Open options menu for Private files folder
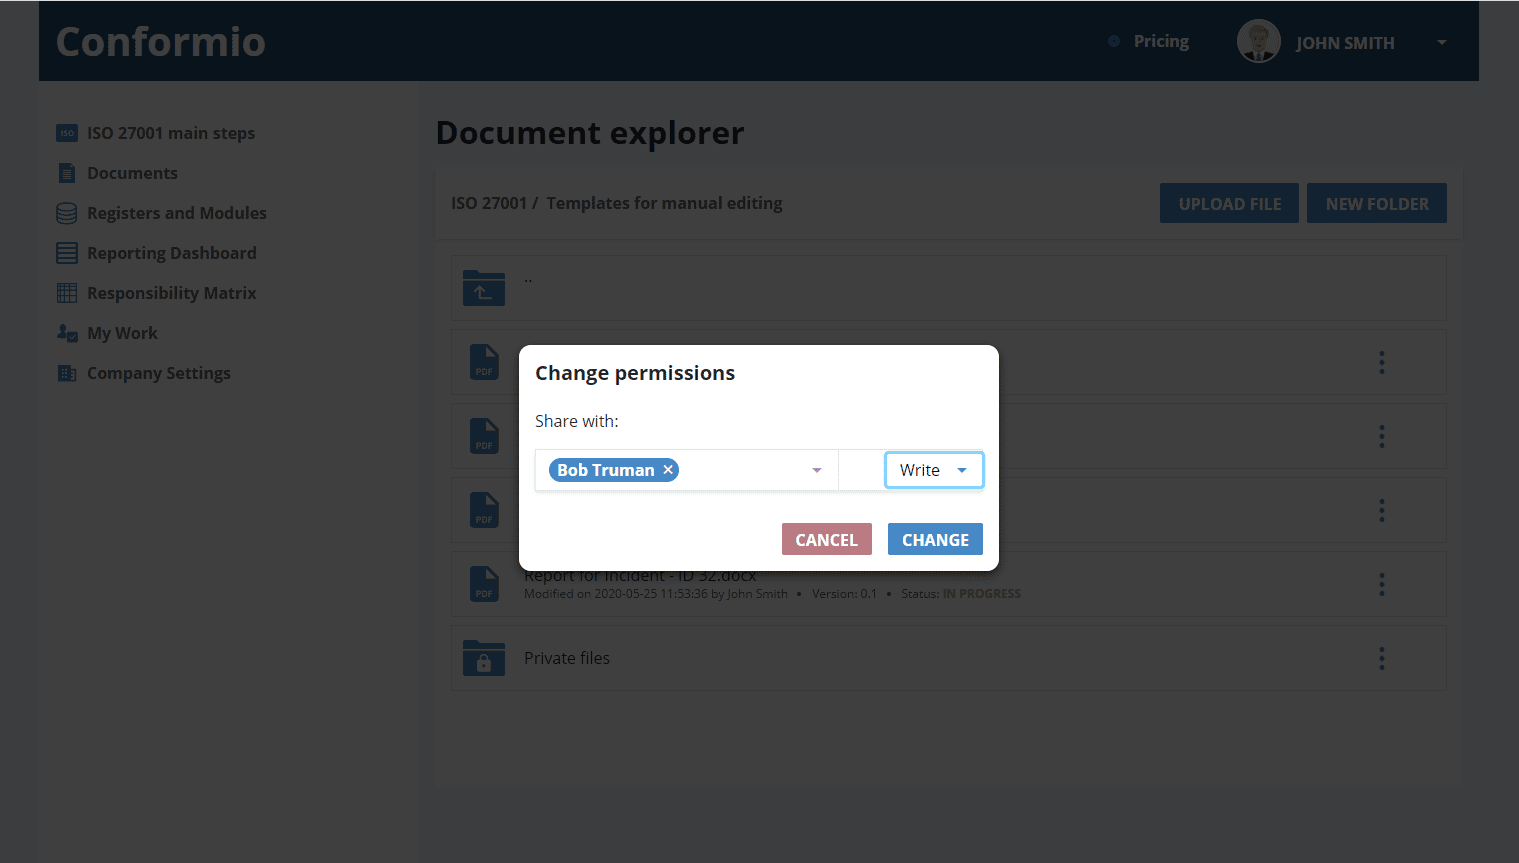The height and width of the screenshot is (863, 1519). pyautogui.click(x=1382, y=658)
